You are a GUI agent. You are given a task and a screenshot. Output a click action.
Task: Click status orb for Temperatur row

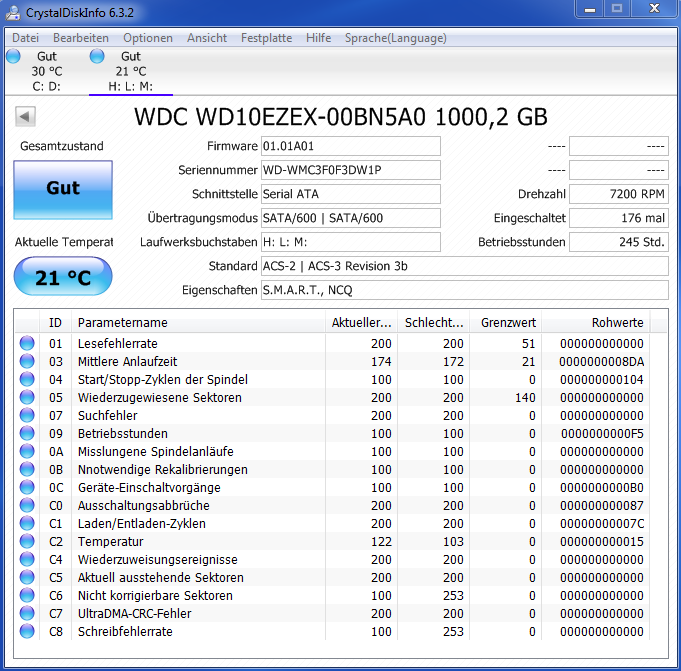point(27,541)
